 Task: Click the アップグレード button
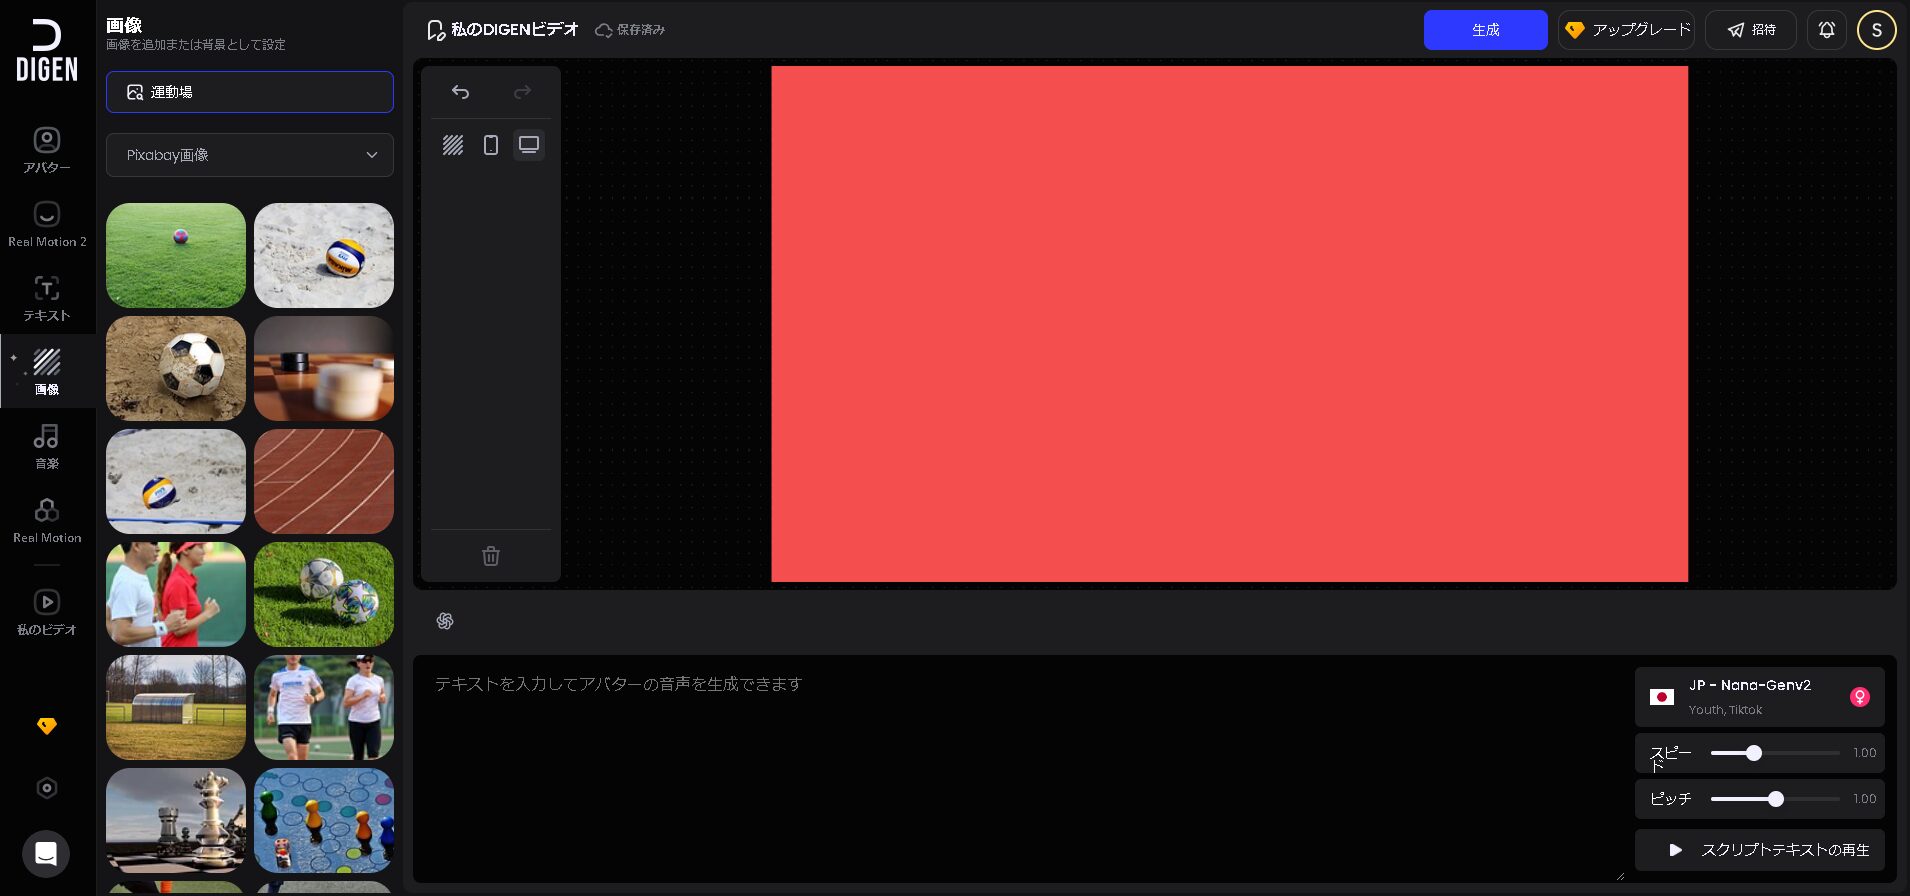[x=1626, y=30]
